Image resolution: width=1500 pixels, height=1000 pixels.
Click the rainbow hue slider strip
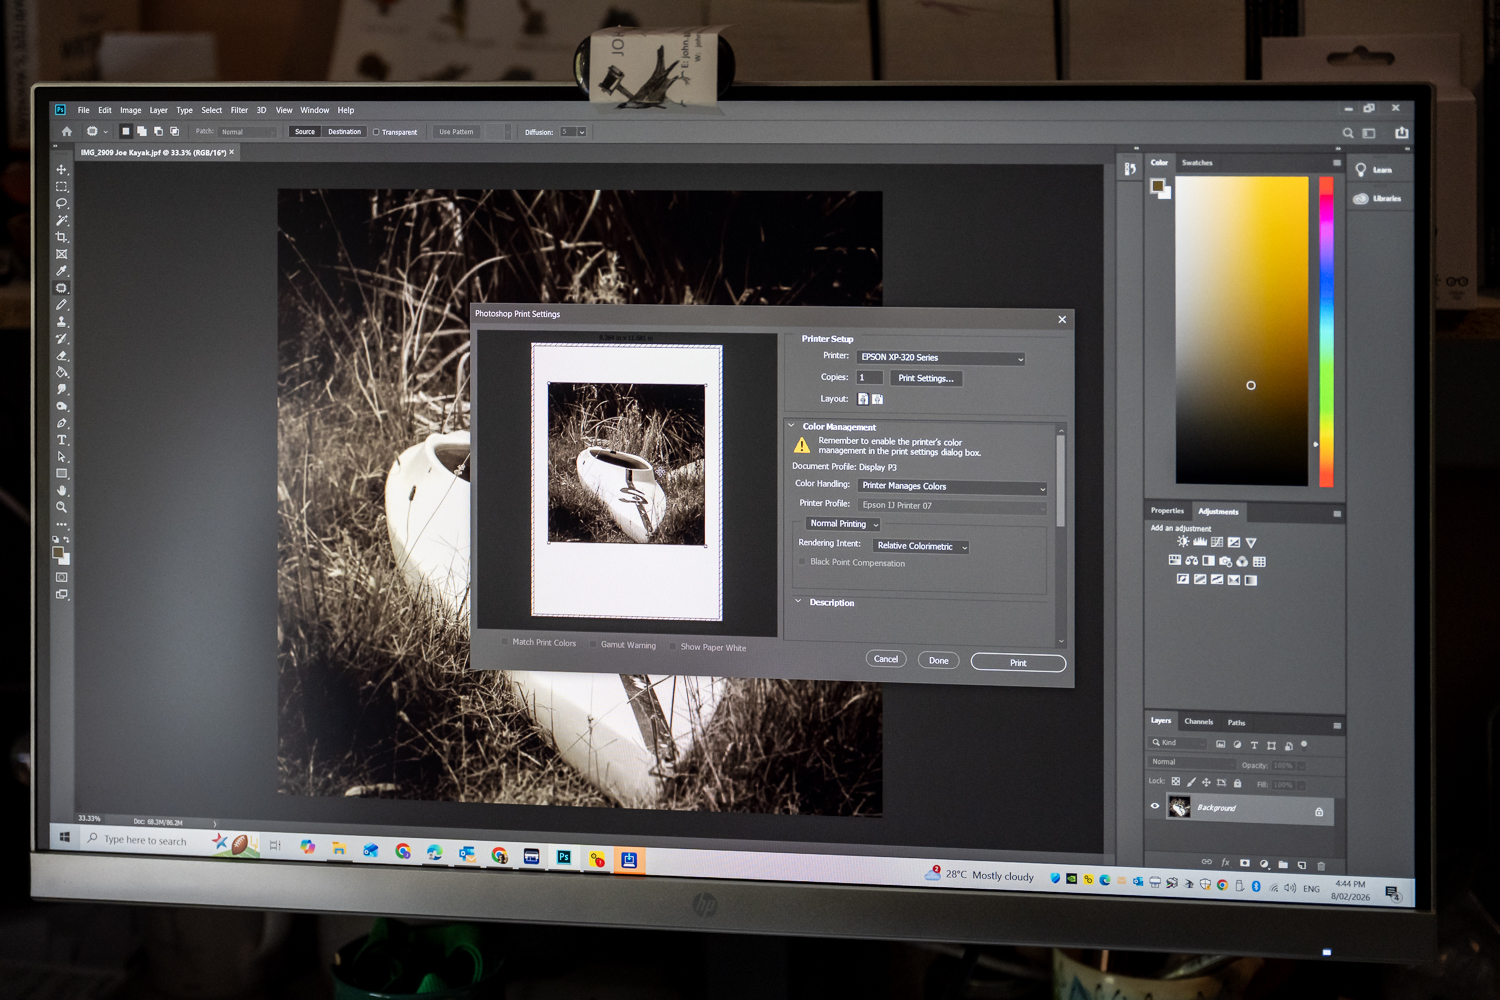(1326, 330)
